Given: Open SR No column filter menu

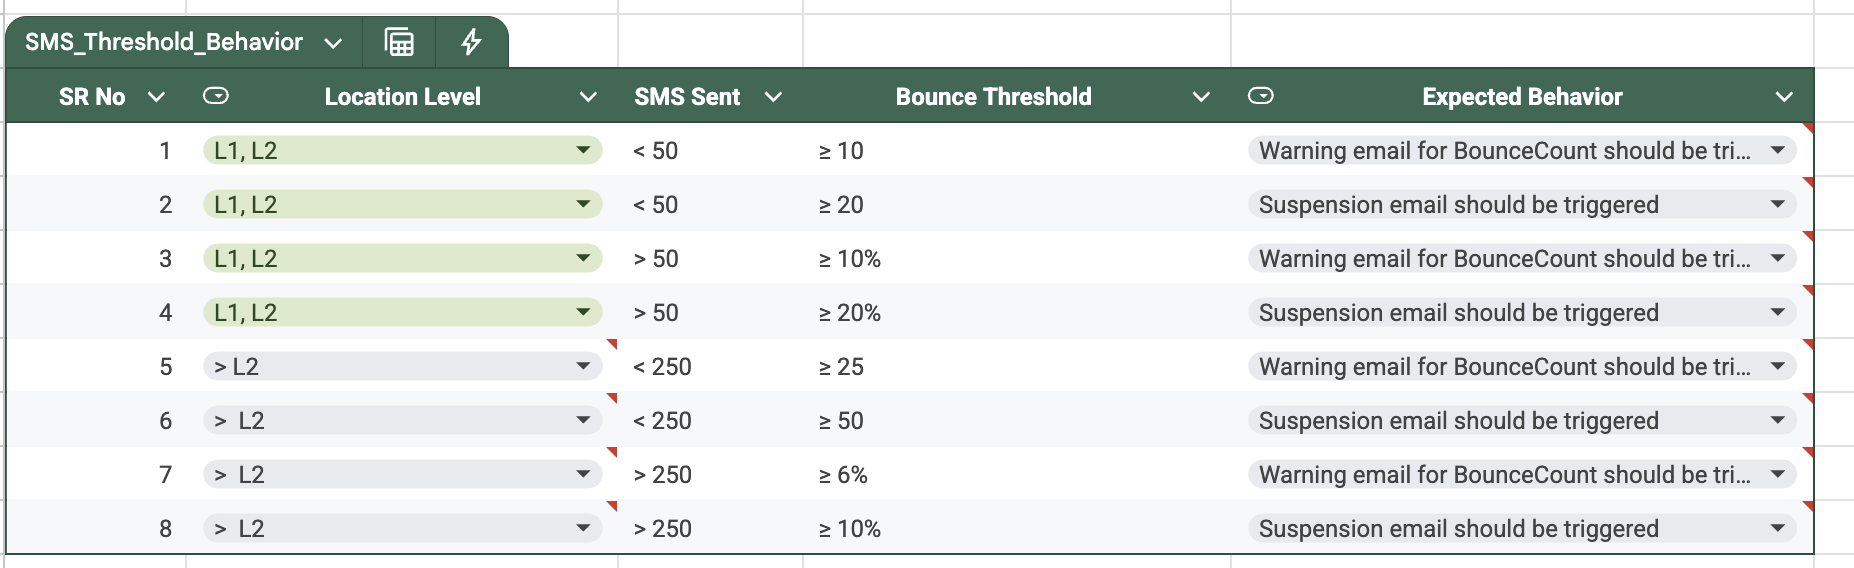Looking at the screenshot, I should (156, 97).
